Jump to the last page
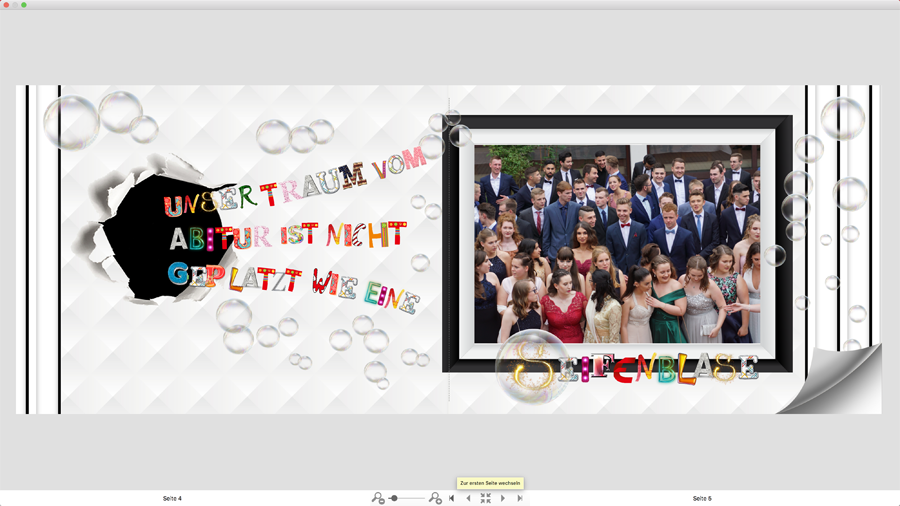The image size is (900, 506). (x=520, y=498)
